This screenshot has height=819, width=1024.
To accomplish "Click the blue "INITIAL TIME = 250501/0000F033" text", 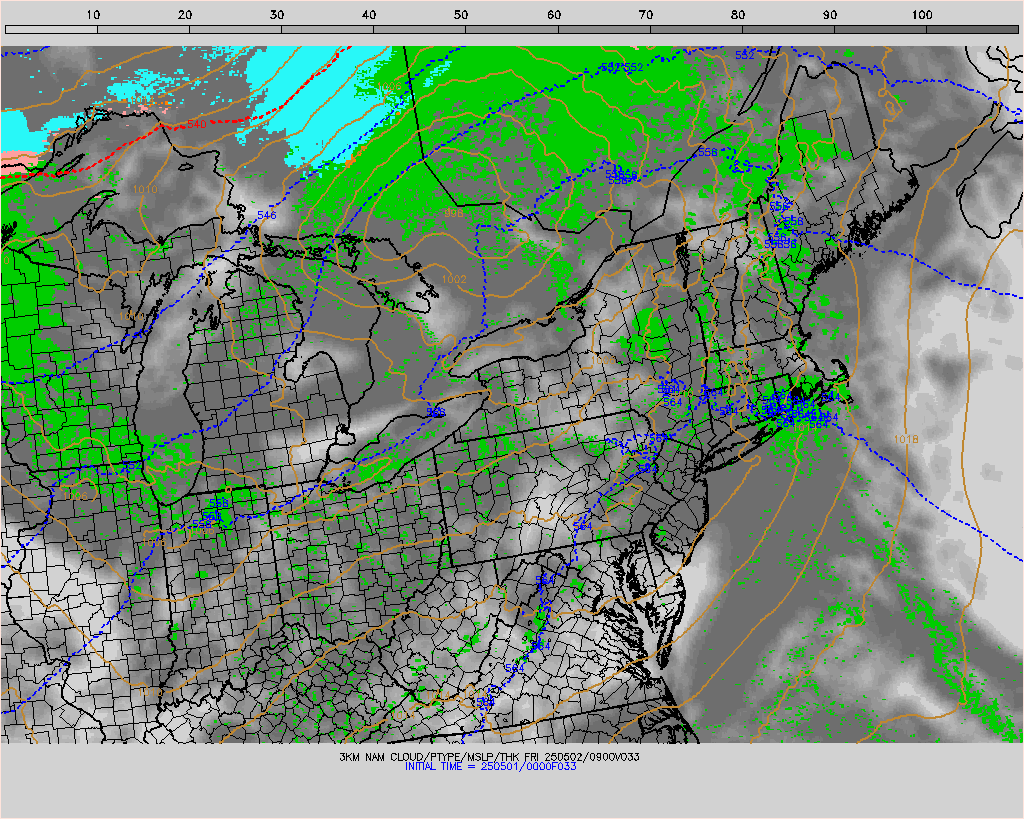I will (x=490, y=767).
